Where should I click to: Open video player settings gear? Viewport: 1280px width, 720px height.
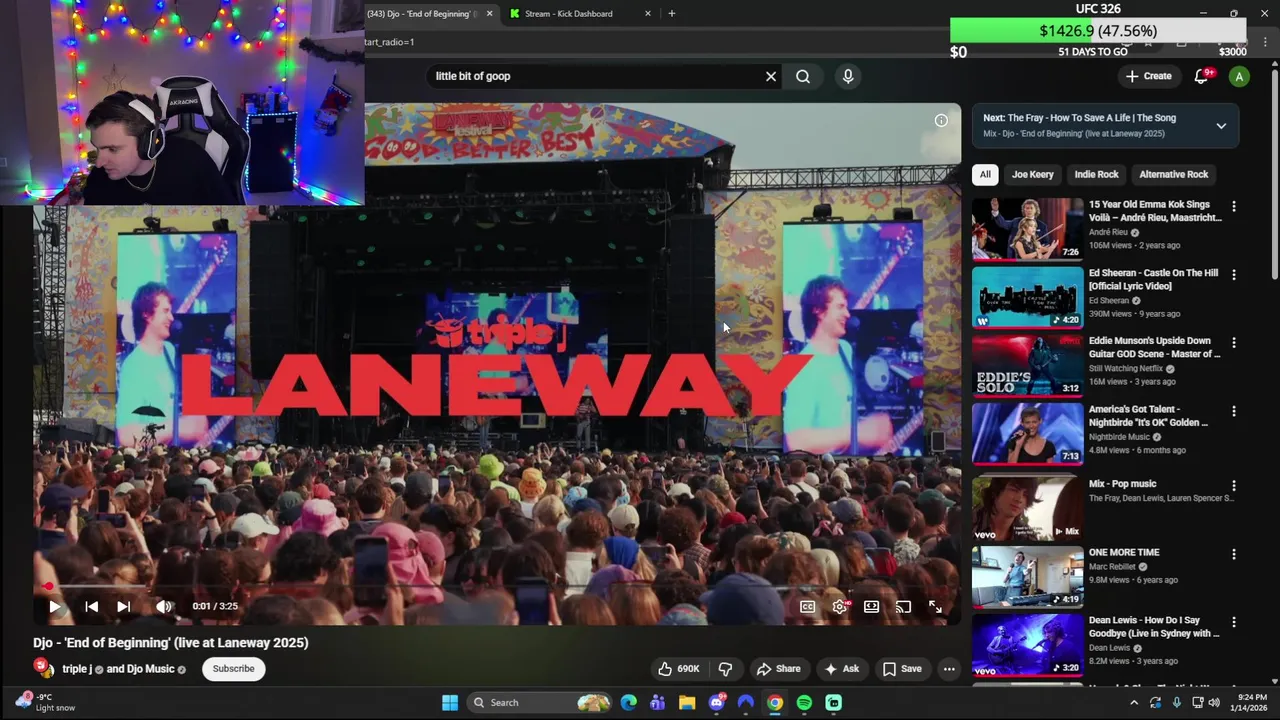[840, 606]
